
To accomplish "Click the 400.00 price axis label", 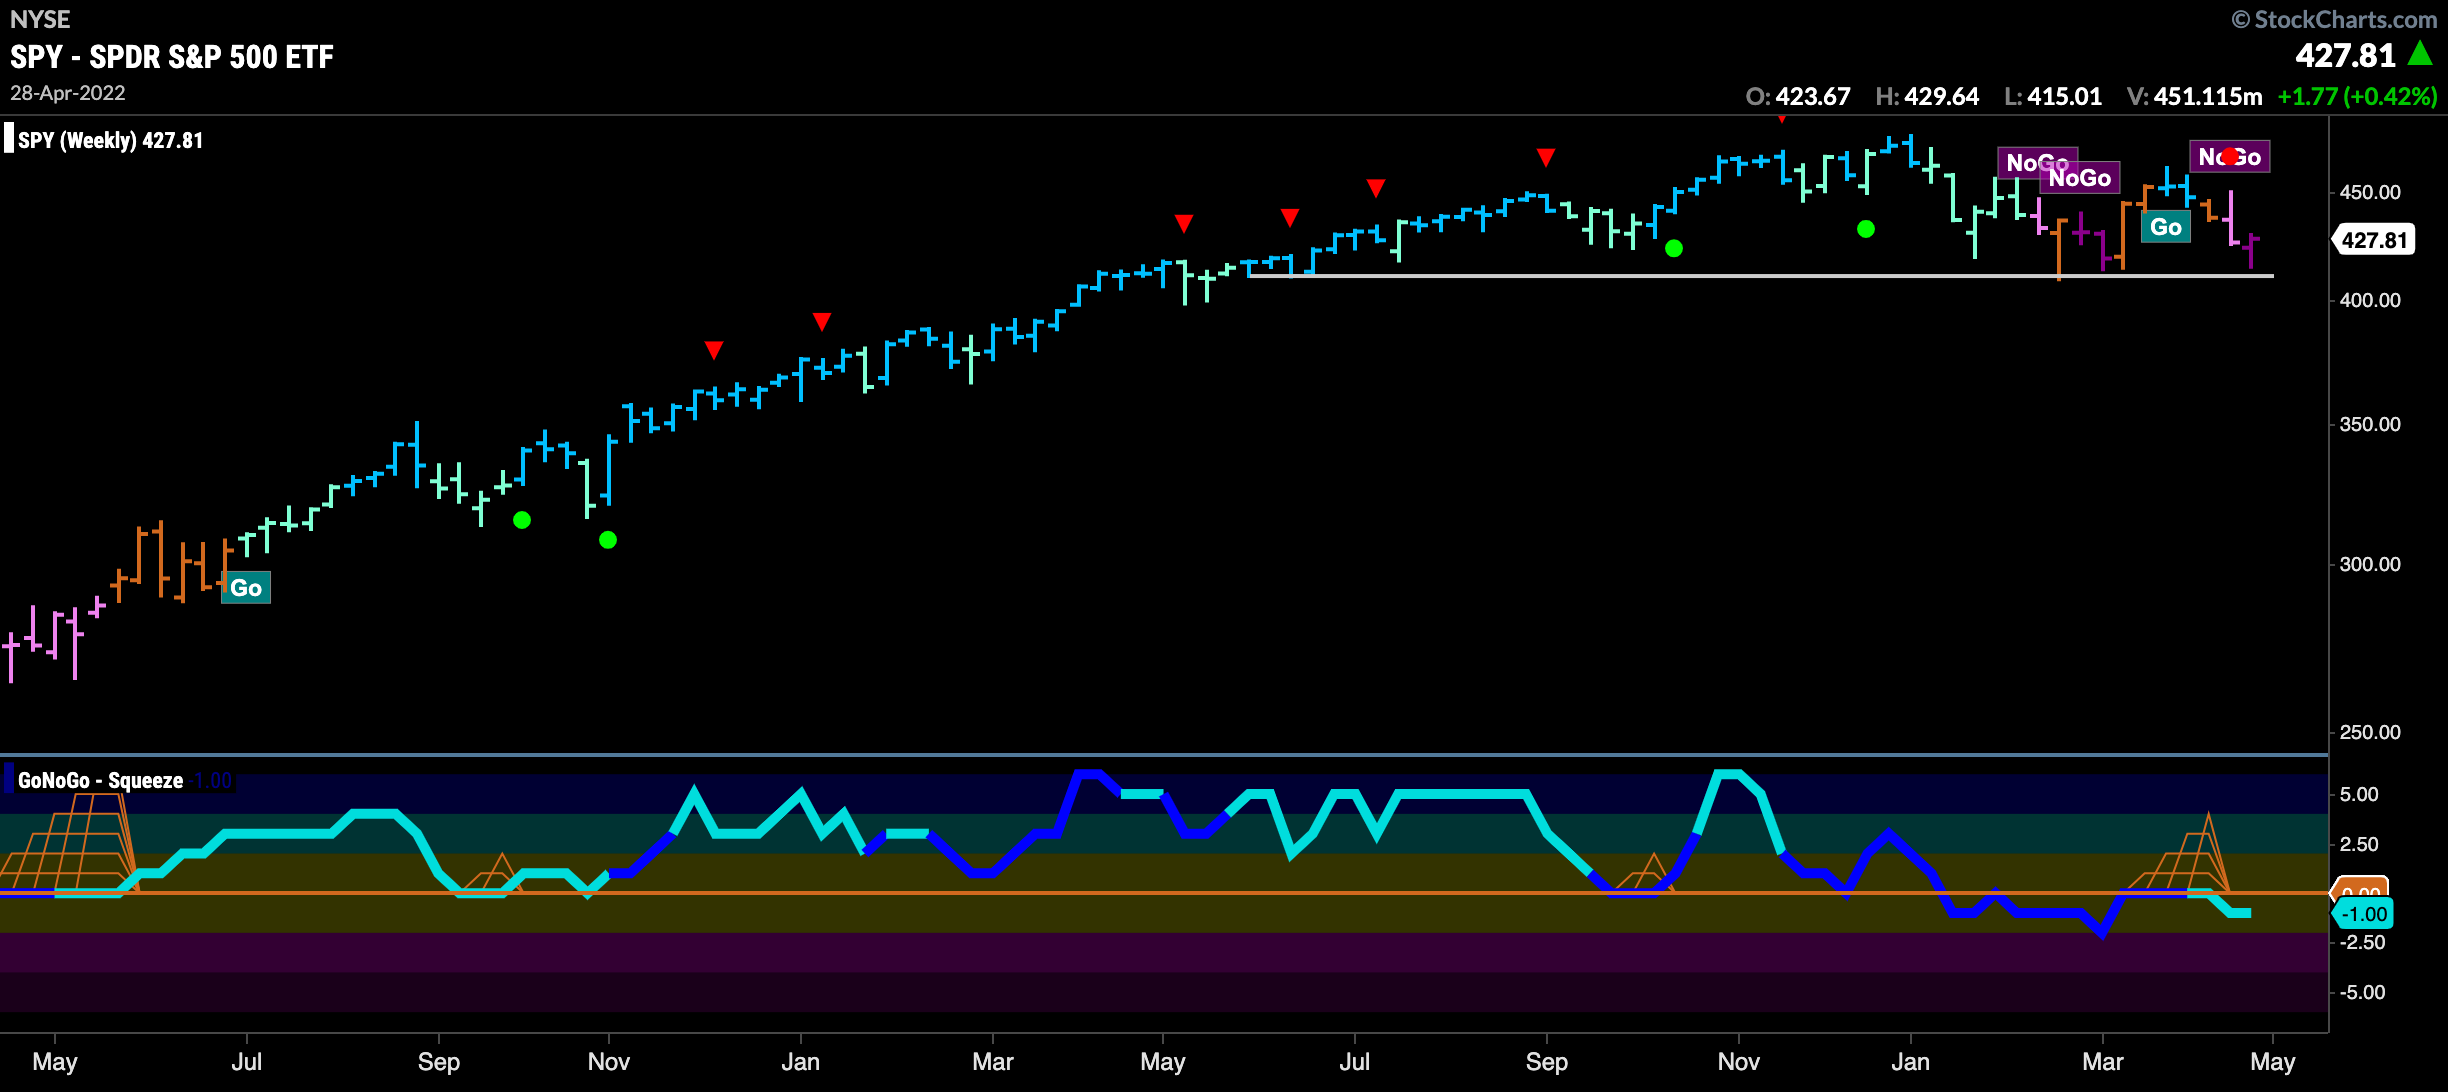I will coord(2370,300).
